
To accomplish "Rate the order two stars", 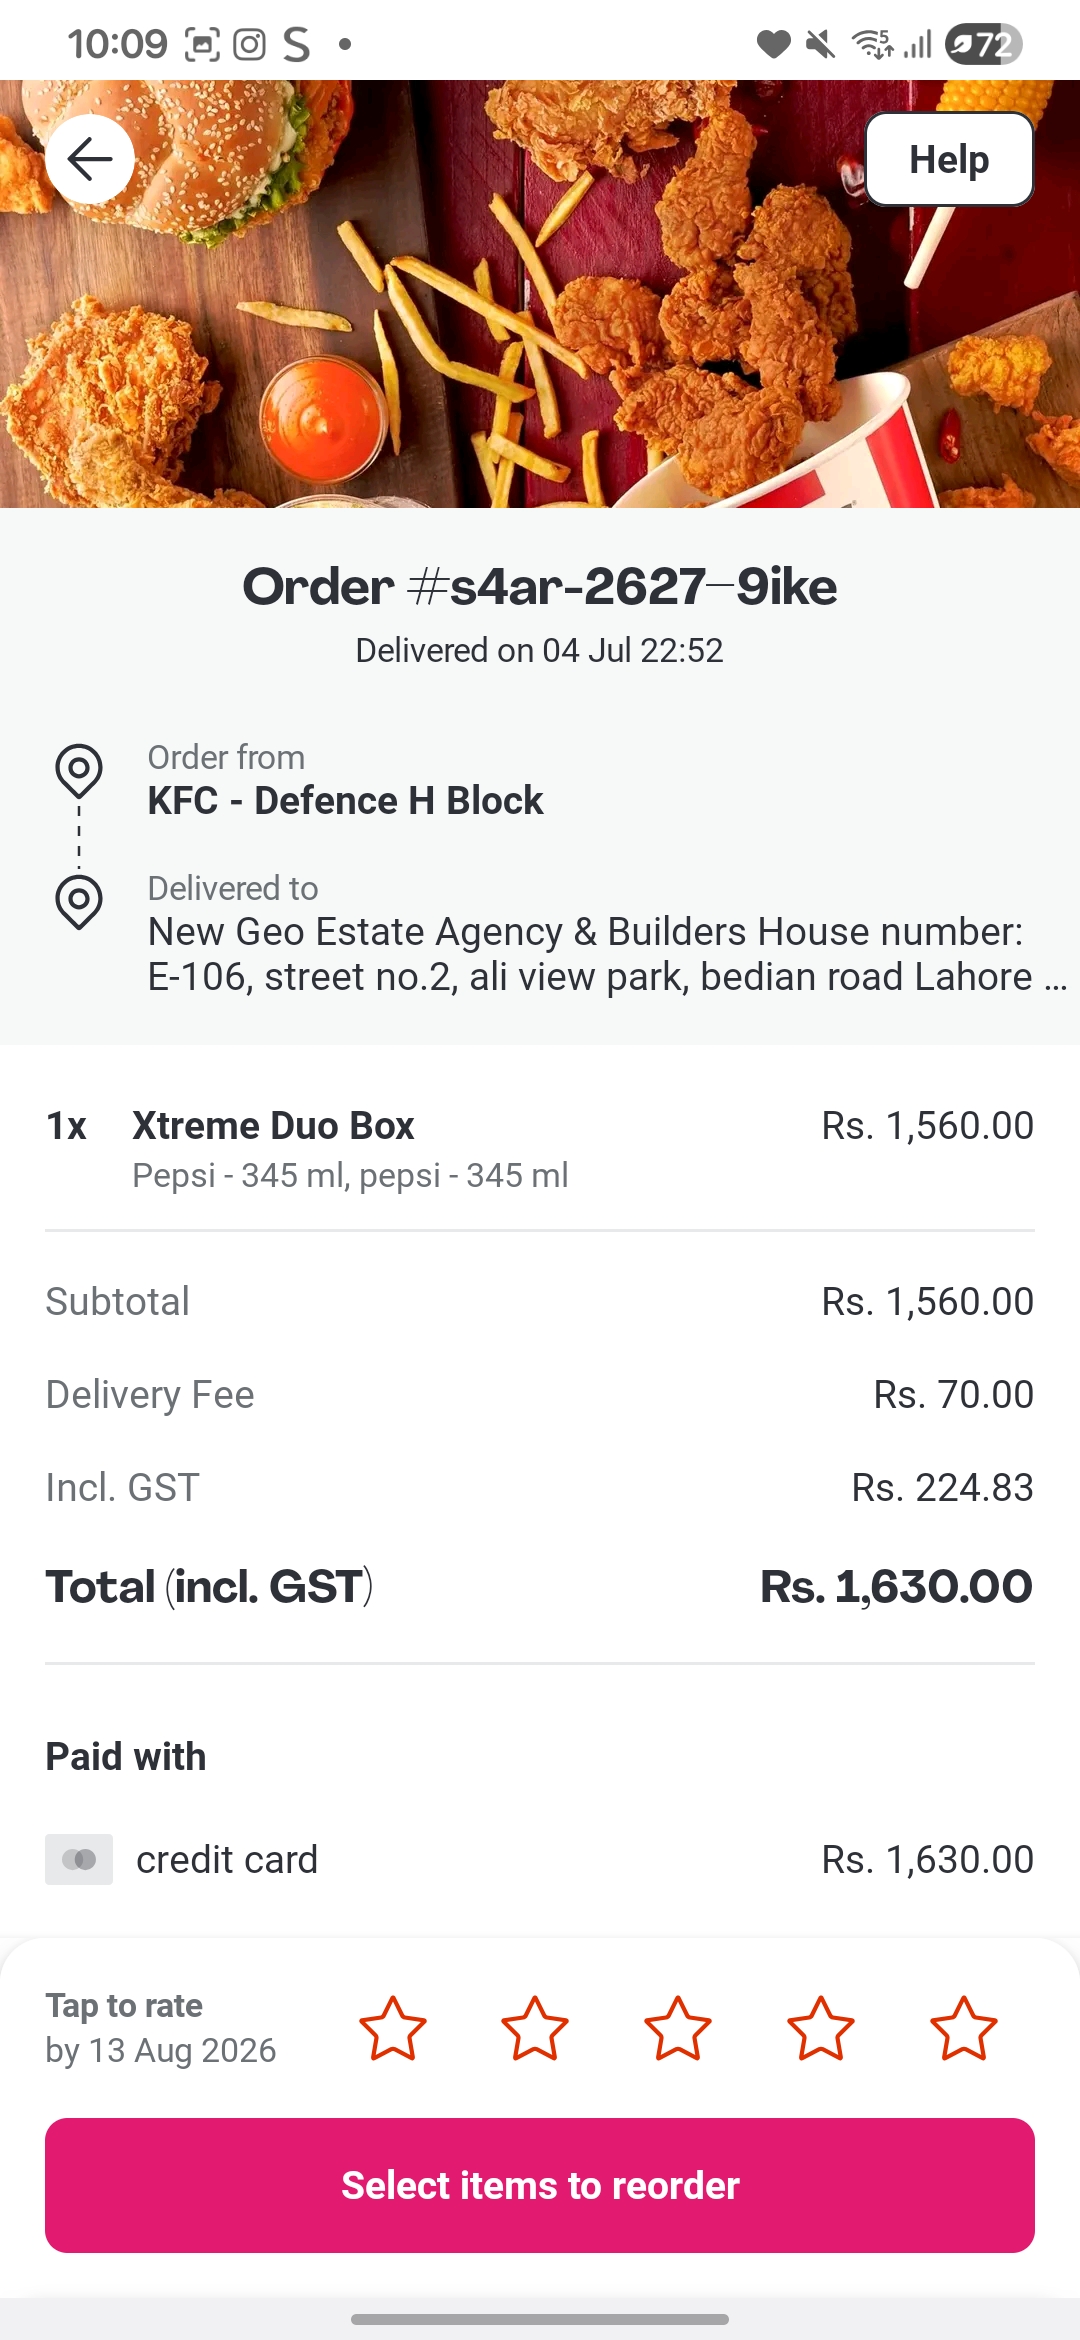I will tap(535, 2029).
